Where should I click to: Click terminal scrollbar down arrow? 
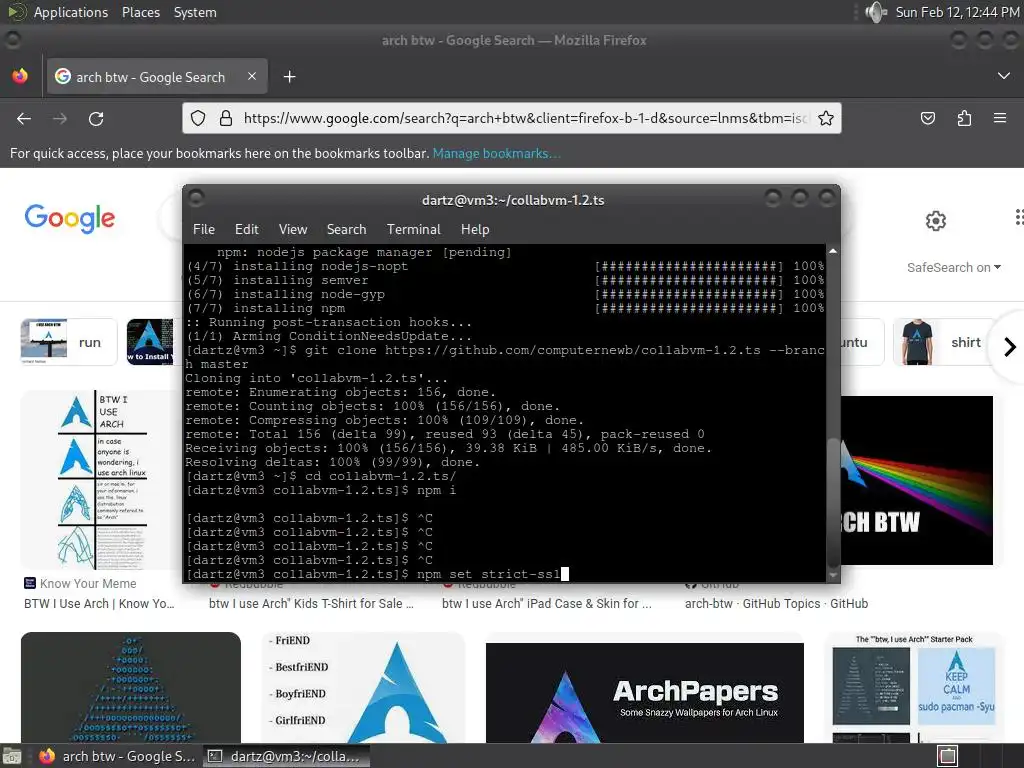point(833,575)
